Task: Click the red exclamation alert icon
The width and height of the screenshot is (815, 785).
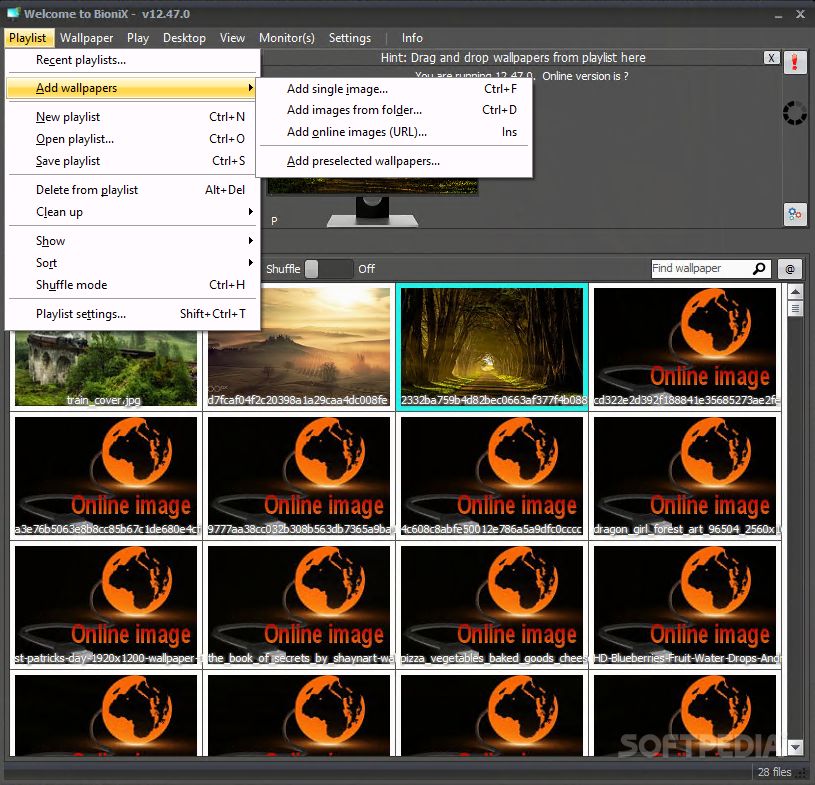Action: point(795,63)
